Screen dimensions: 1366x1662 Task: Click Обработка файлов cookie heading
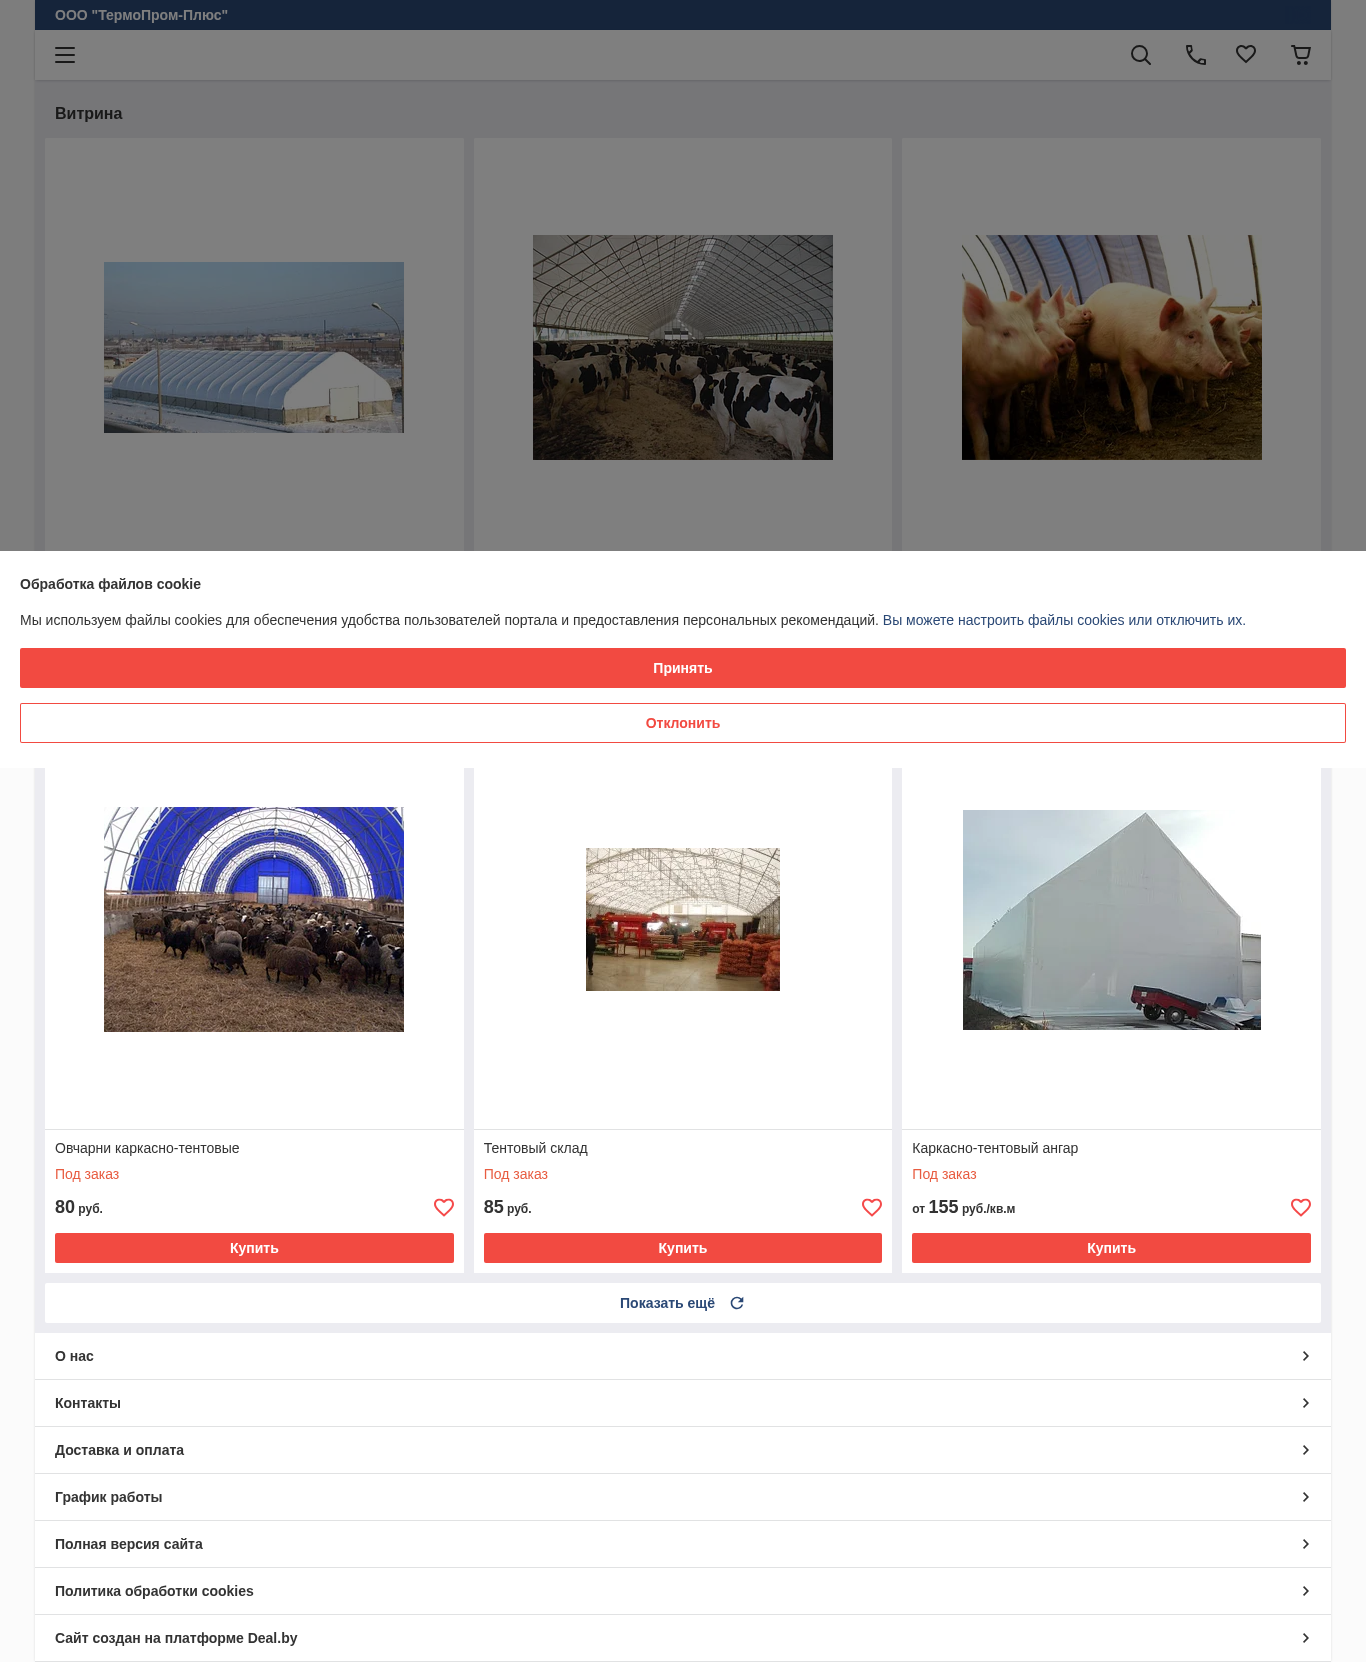(x=110, y=584)
